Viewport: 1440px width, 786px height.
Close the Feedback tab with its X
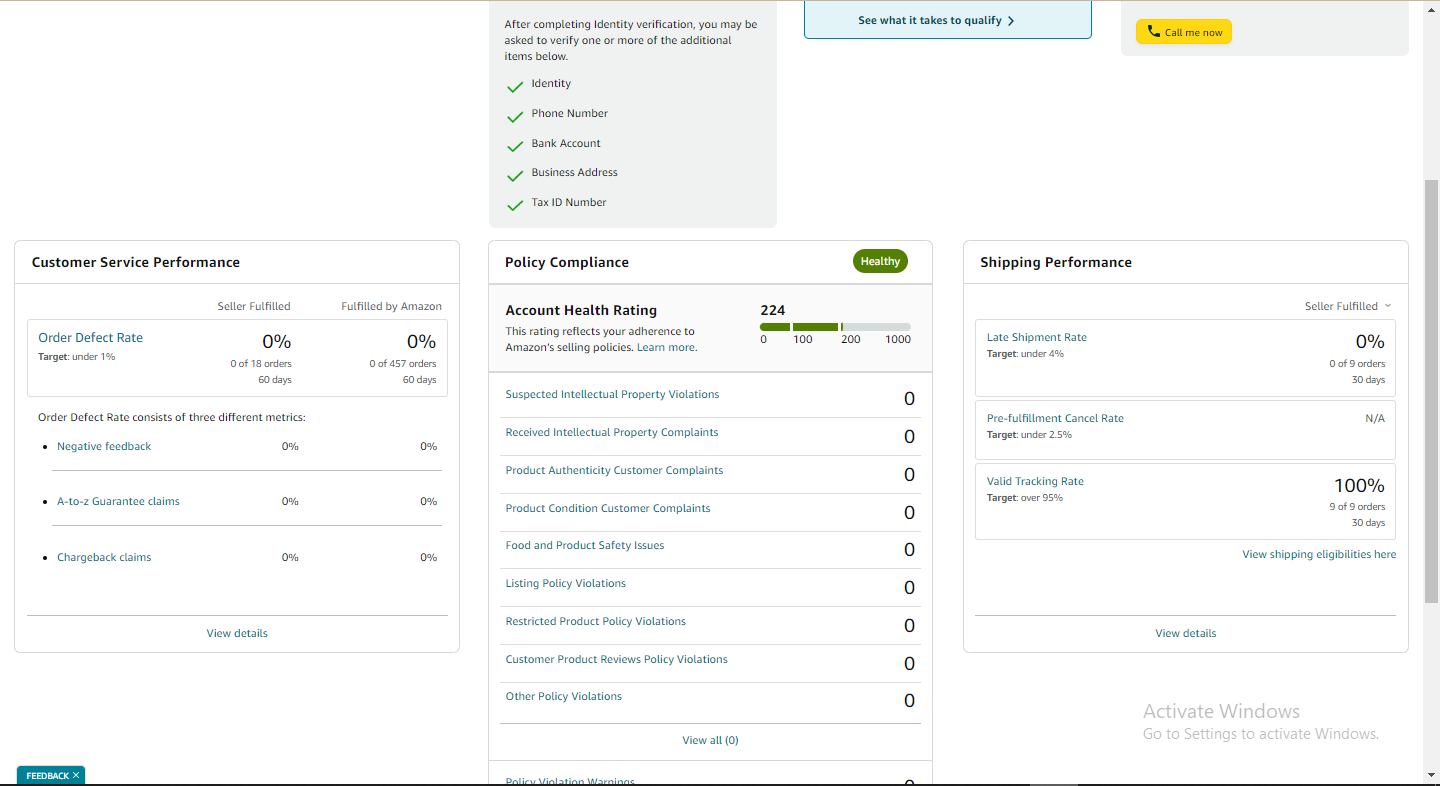point(76,775)
